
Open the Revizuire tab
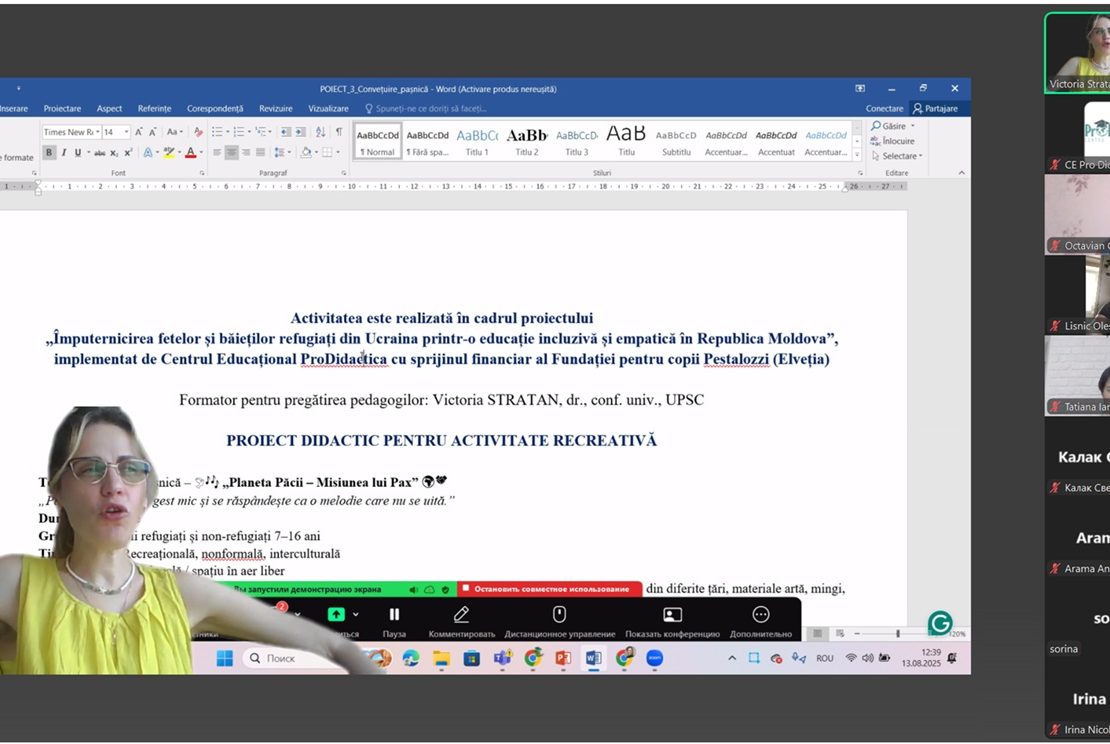pos(275,108)
